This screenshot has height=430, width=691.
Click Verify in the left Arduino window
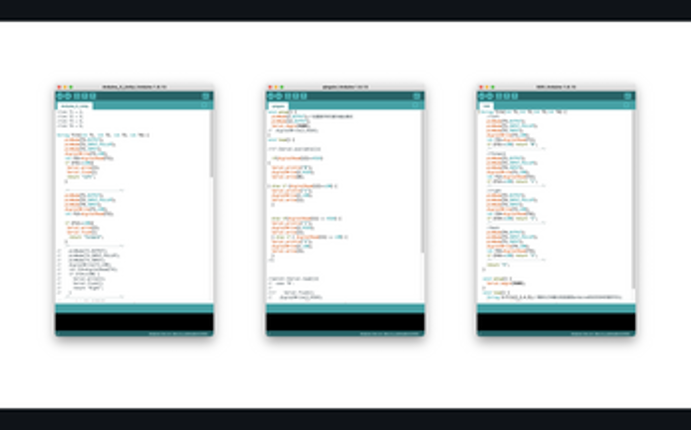pos(60,96)
